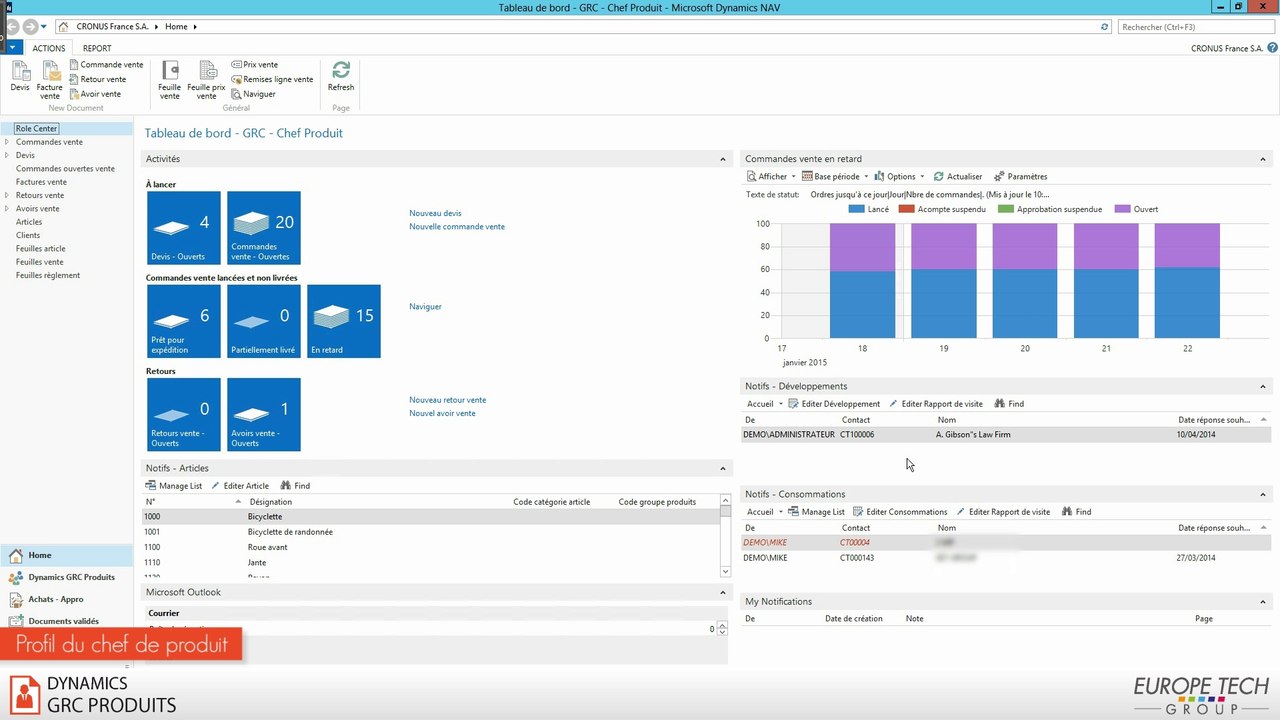Screen dimensions: 1280x720
Task: Click the Ouvert legend color swatch
Action: pos(1122,209)
